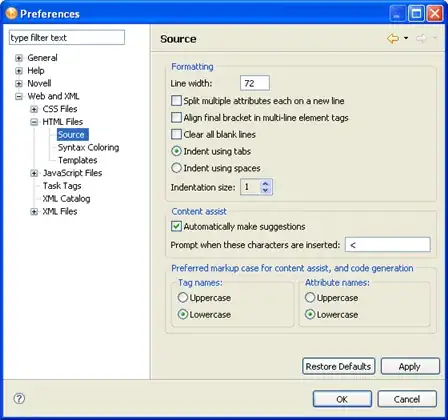
Task: Increase indentation size with up spinner
Action: [x=265, y=183]
